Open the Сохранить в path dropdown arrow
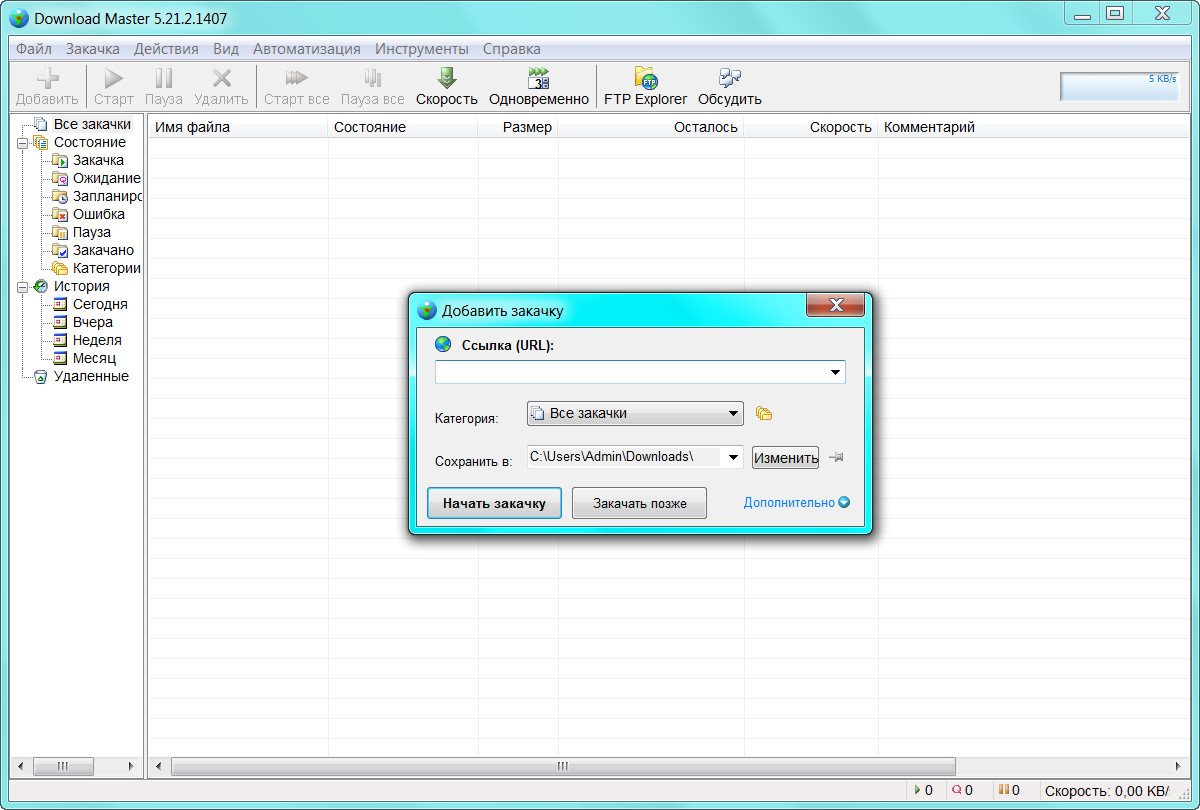The width and height of the screenshot is (1200, 810). 733,458
